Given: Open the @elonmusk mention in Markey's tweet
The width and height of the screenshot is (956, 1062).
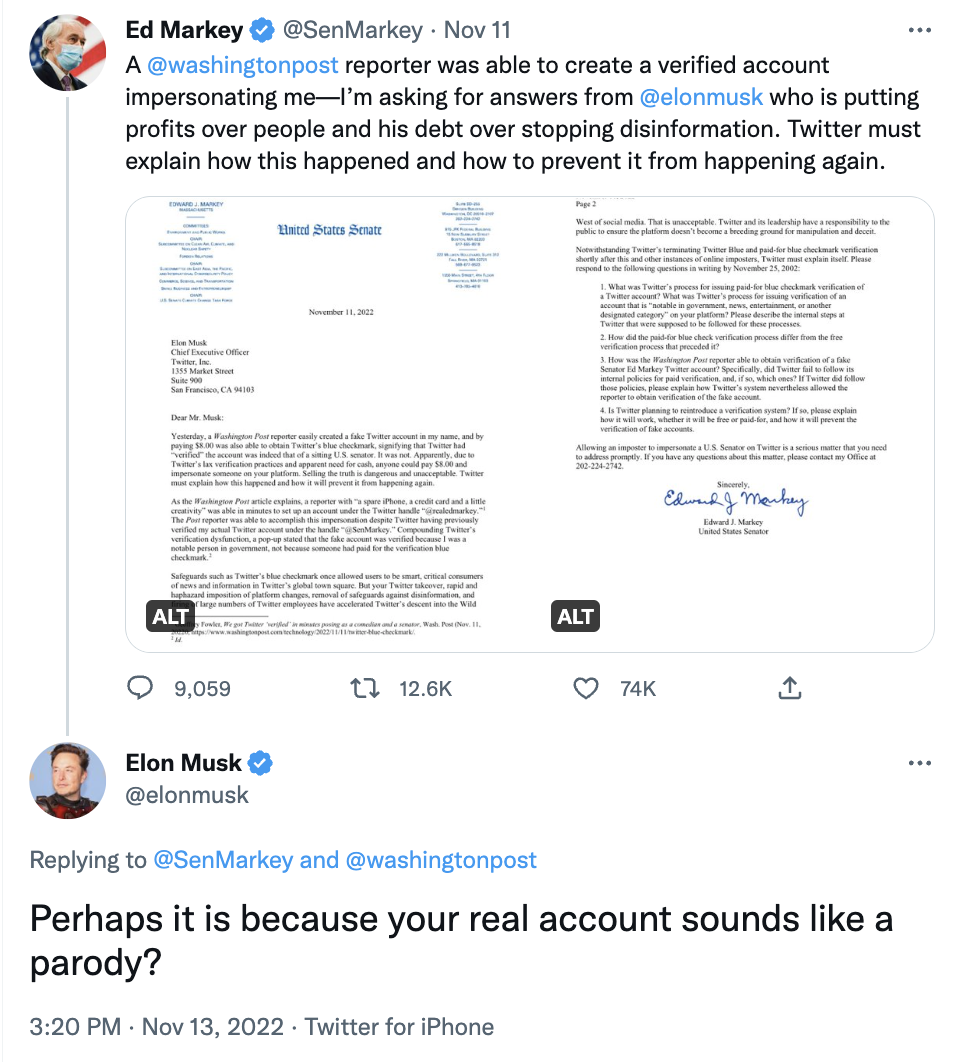Looking at the screenshot, I should (701, 98).
